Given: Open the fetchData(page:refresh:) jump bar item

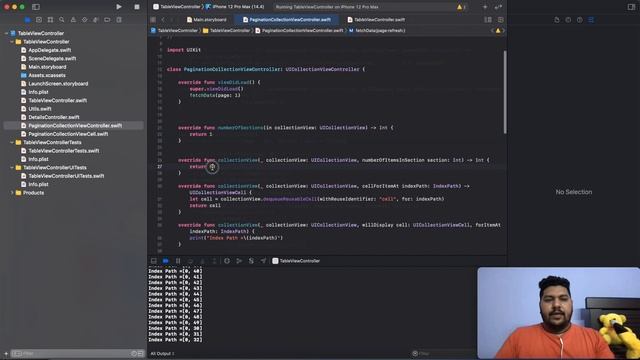Looking at the screenshot, I should click(377, 31).
